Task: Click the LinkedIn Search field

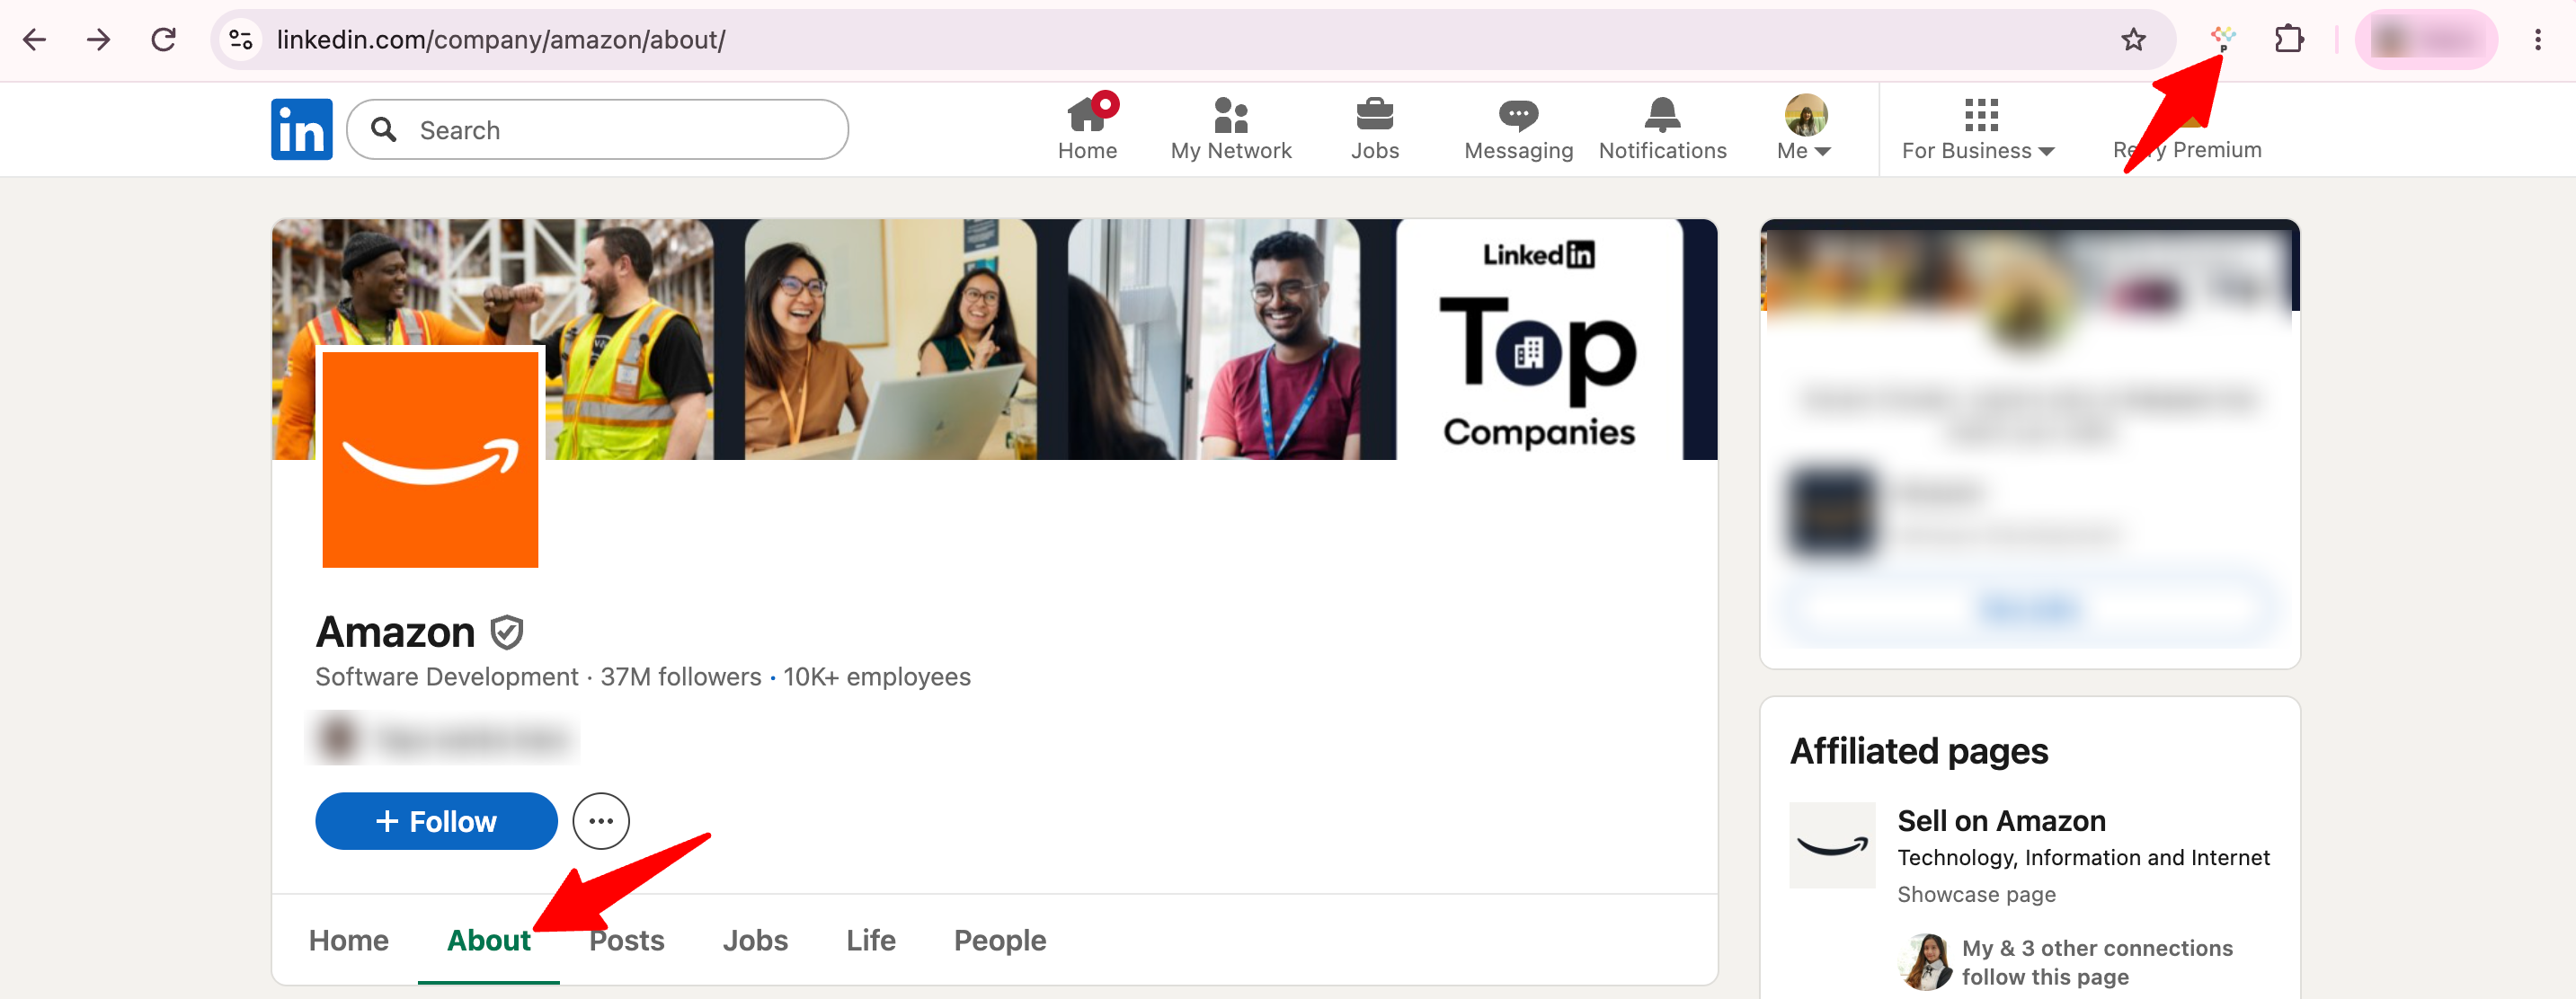Action: coord(597,129)
